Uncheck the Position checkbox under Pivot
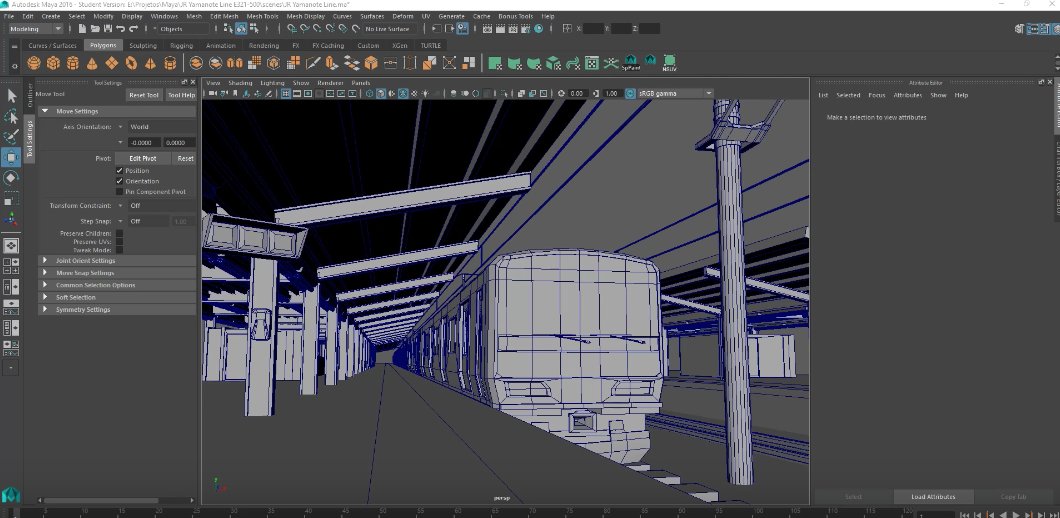1060x518 pixels. click(120, 171)
